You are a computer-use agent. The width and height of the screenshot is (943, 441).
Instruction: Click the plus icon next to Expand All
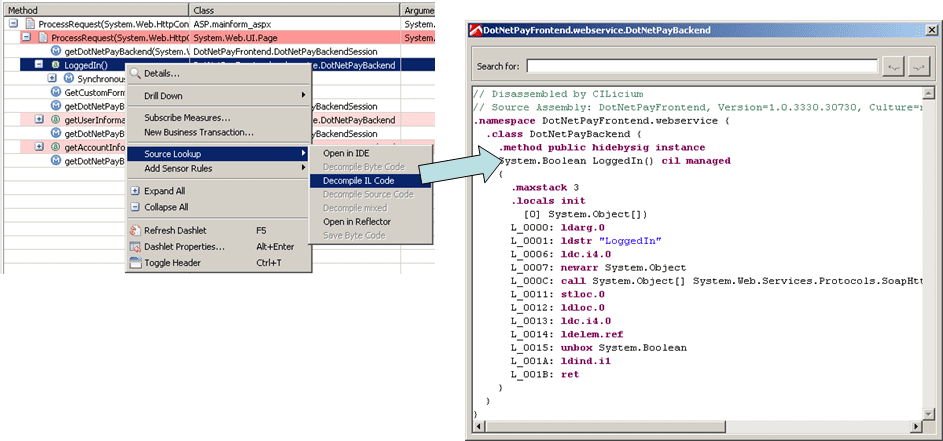[135, 191]
